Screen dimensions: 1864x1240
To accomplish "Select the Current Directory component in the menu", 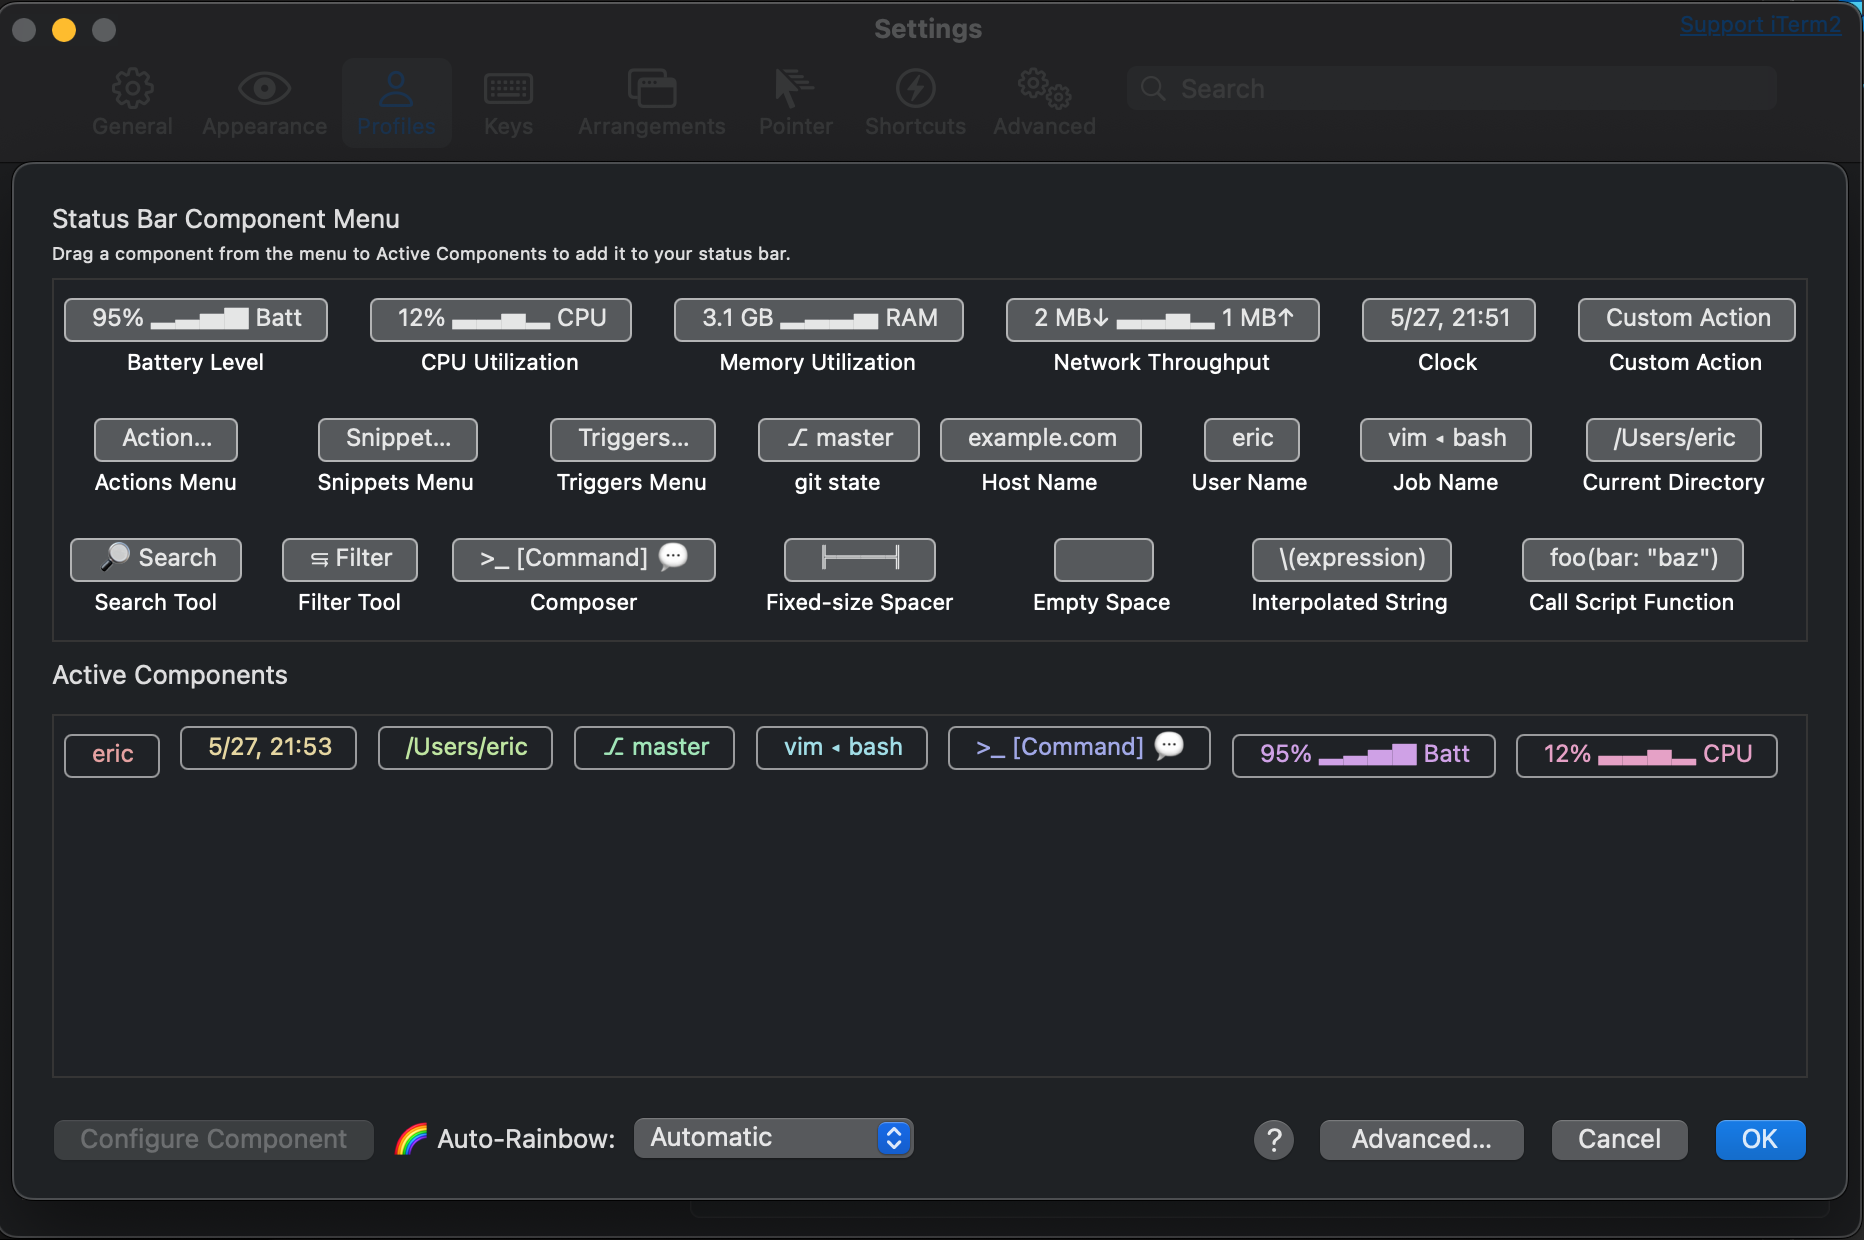I will 1673,439.
